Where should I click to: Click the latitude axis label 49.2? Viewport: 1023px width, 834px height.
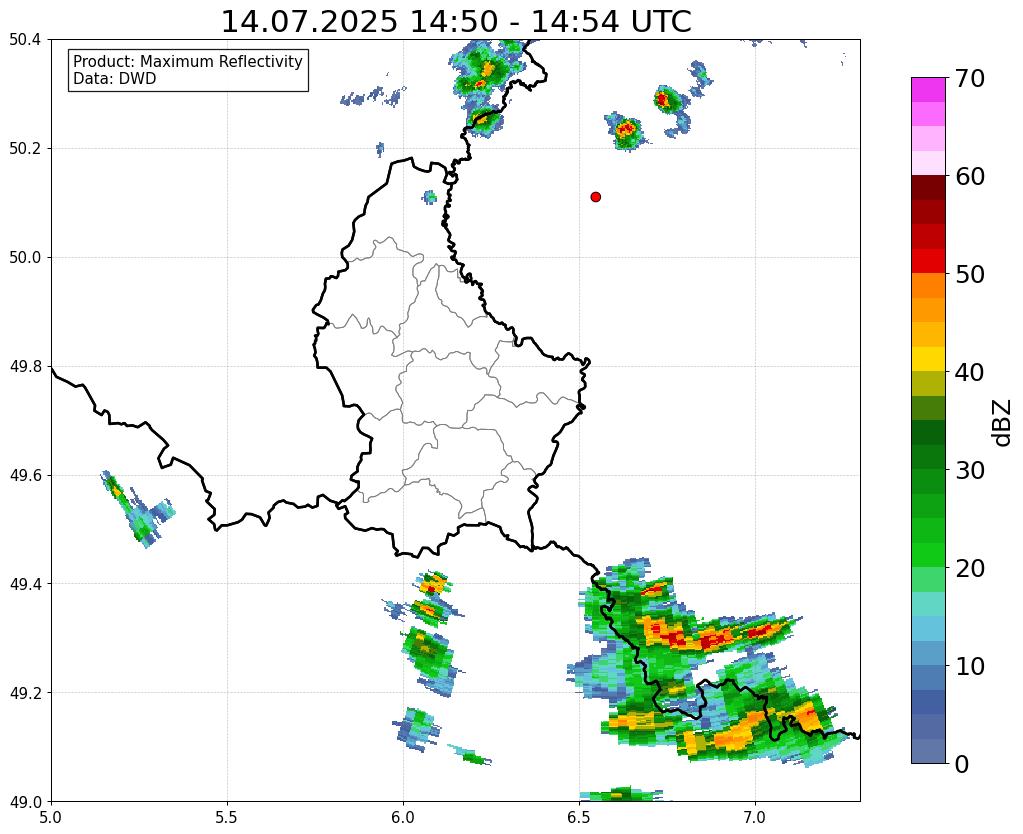point(25,693)
